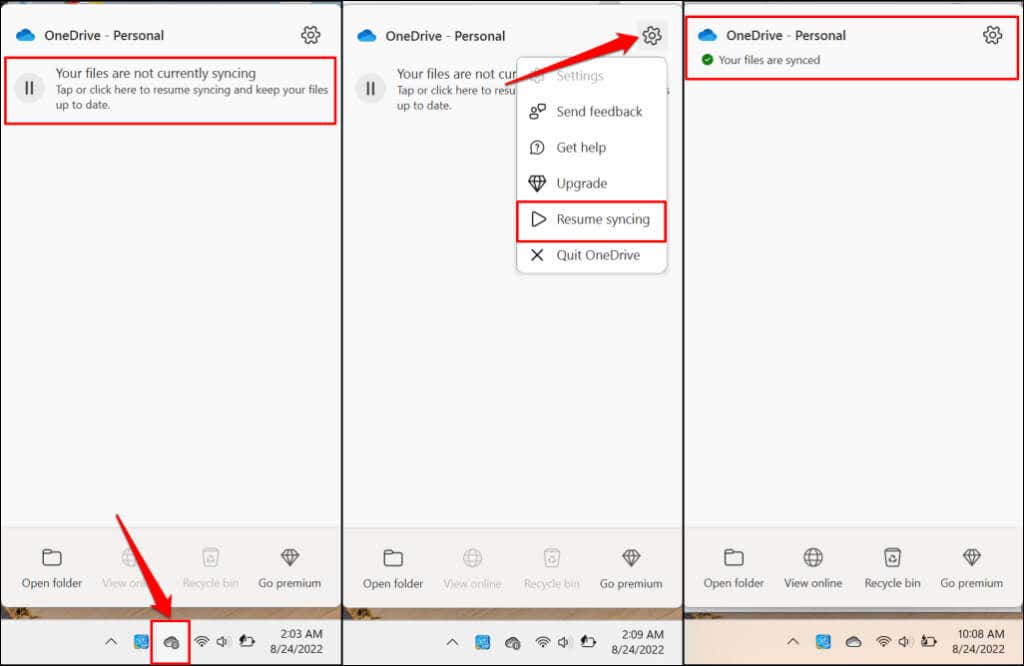Click the Wi-Fi icon next to the 2:09 AM clock
Screen dimensions: 1024x666
click(x=543, y=642)
